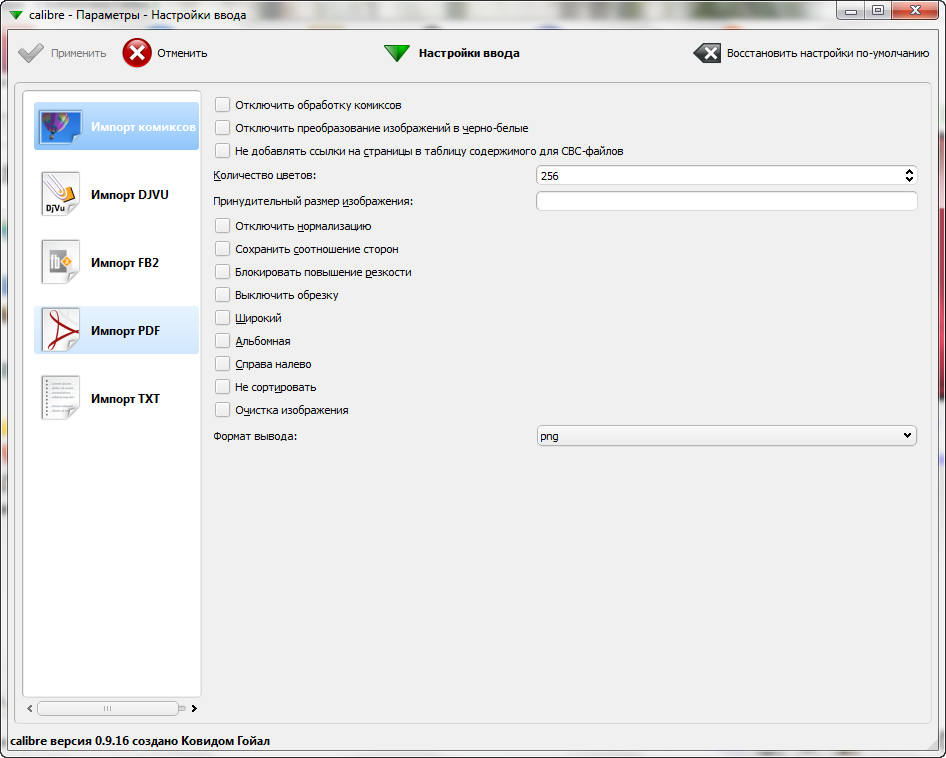The image size is (946, 758).
Task: Open the FB2 import icon
Action: click(60, 262)
